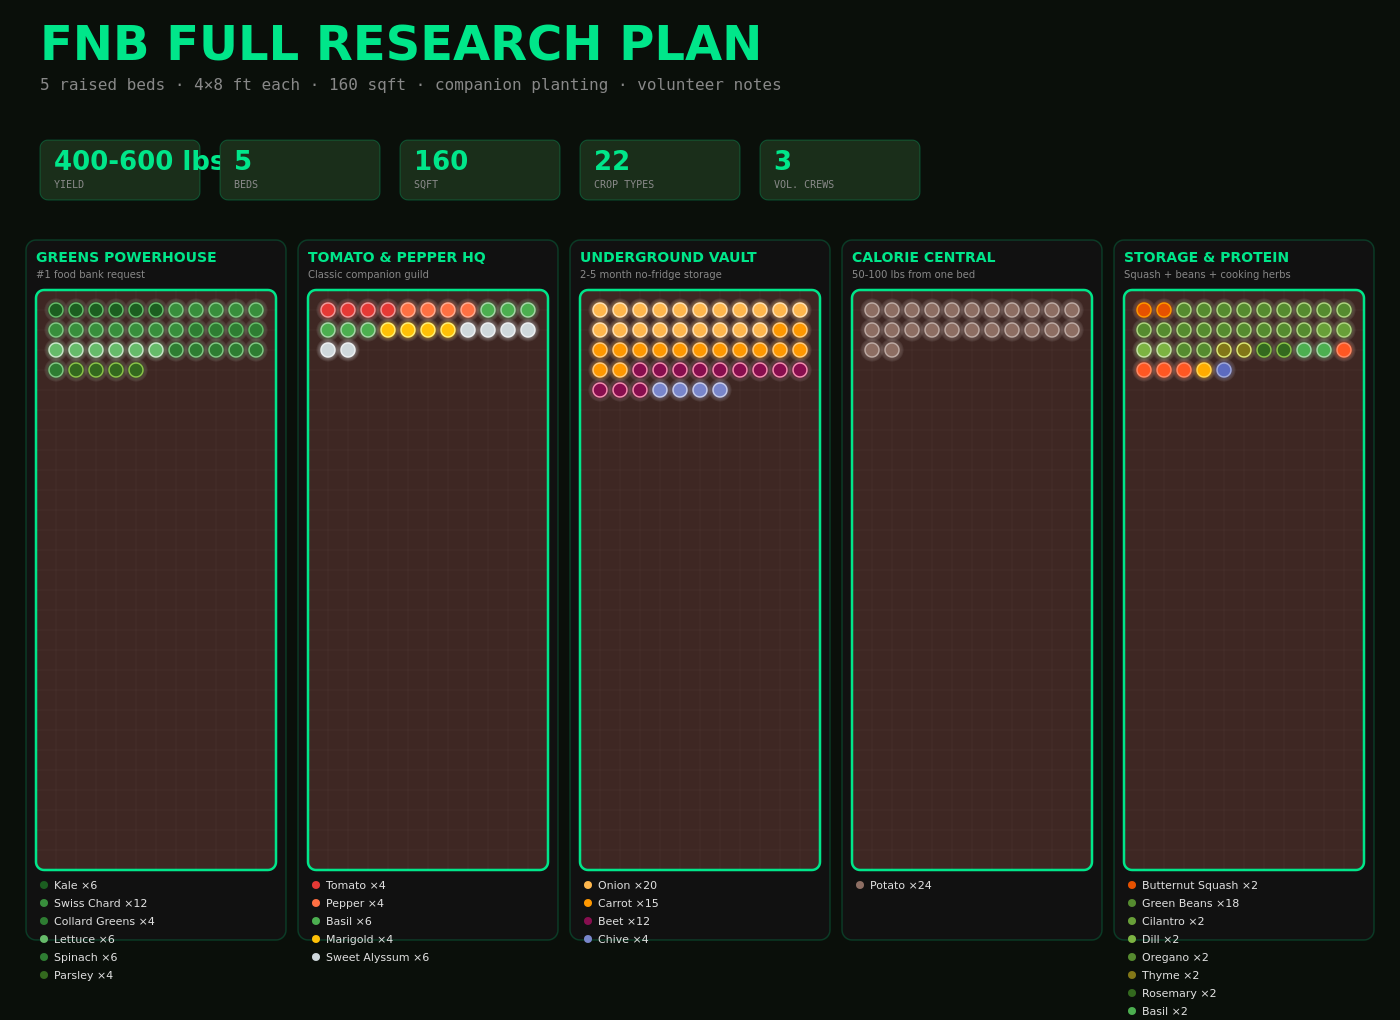Click the Underground Vault planting grid

click(x=700, y=580)
